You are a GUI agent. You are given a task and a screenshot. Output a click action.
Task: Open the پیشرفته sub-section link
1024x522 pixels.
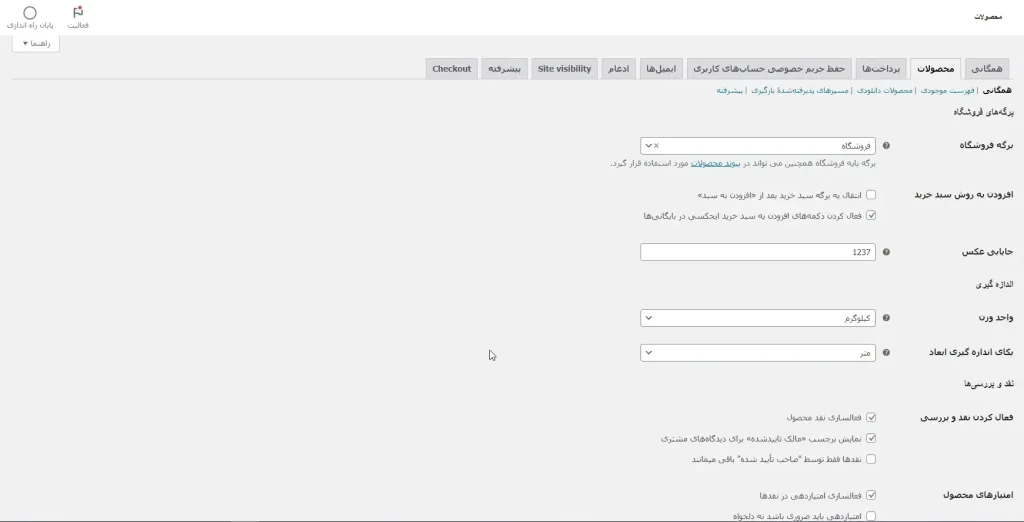click(729, 91)
